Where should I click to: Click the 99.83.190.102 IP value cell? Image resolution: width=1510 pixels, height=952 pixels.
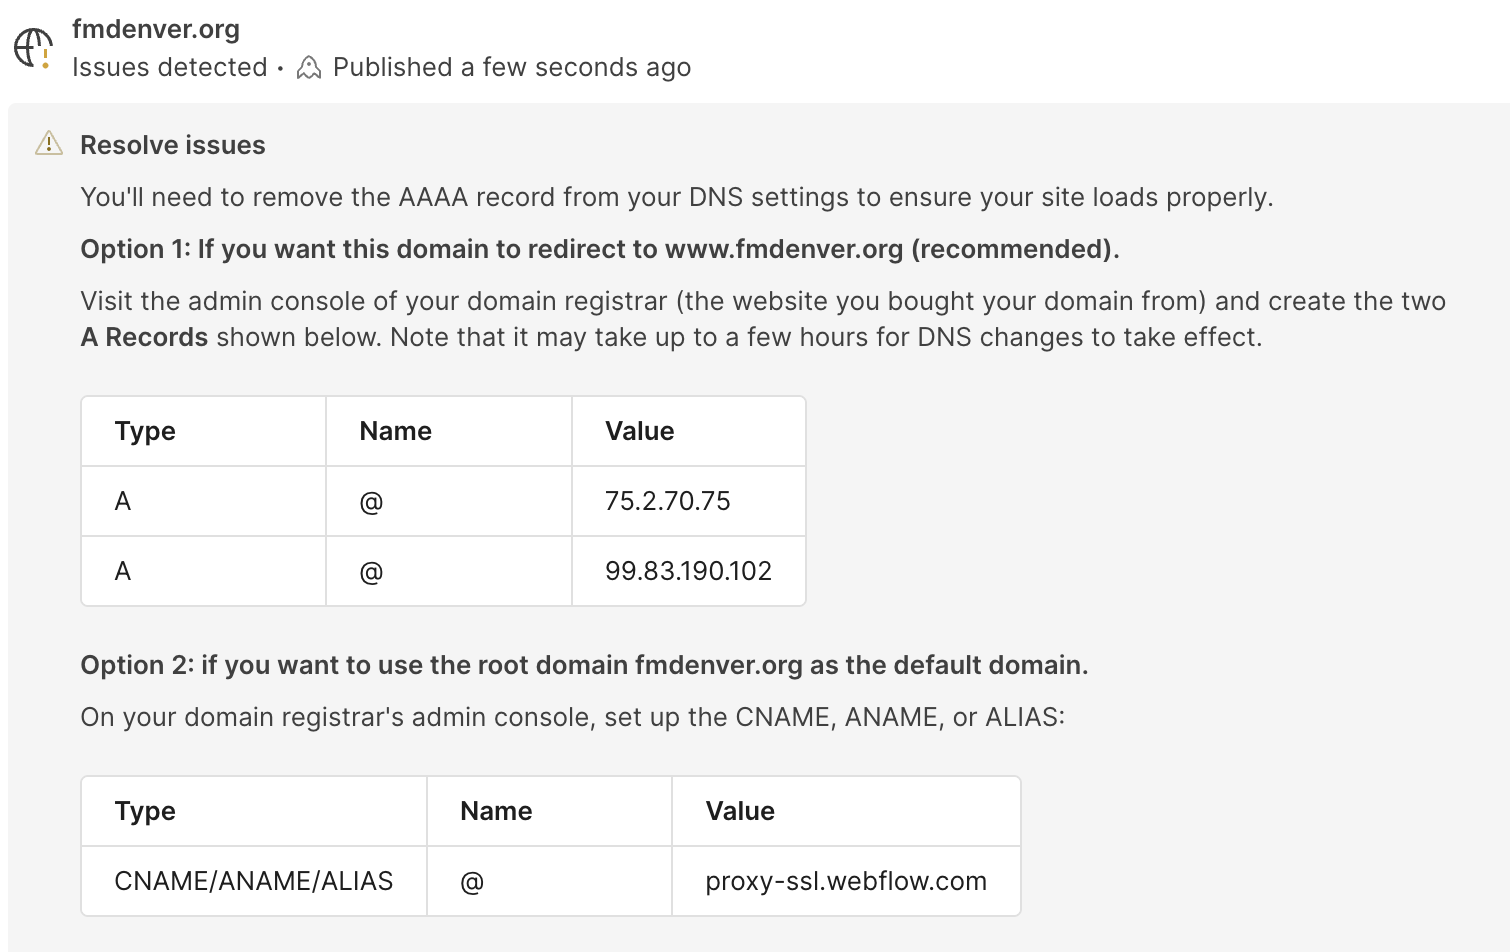coord(688,571)
